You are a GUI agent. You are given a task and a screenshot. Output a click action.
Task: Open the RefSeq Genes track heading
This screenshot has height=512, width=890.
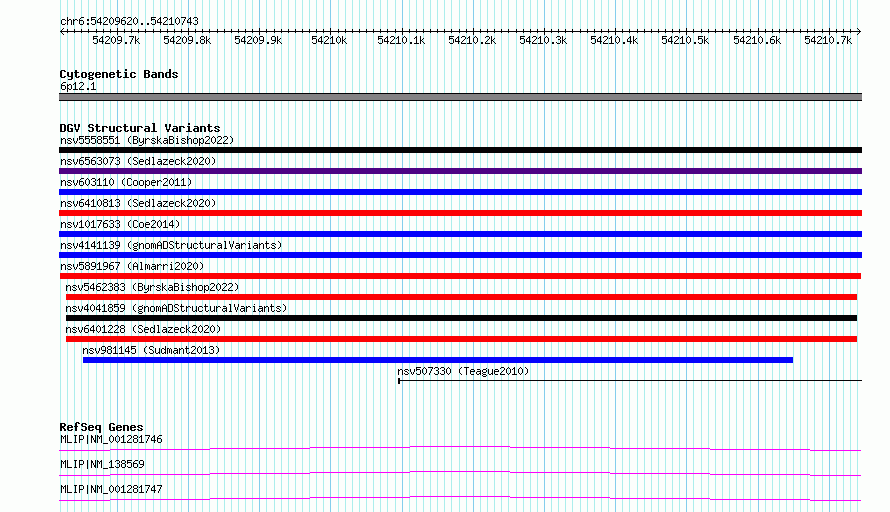point(101,427)
